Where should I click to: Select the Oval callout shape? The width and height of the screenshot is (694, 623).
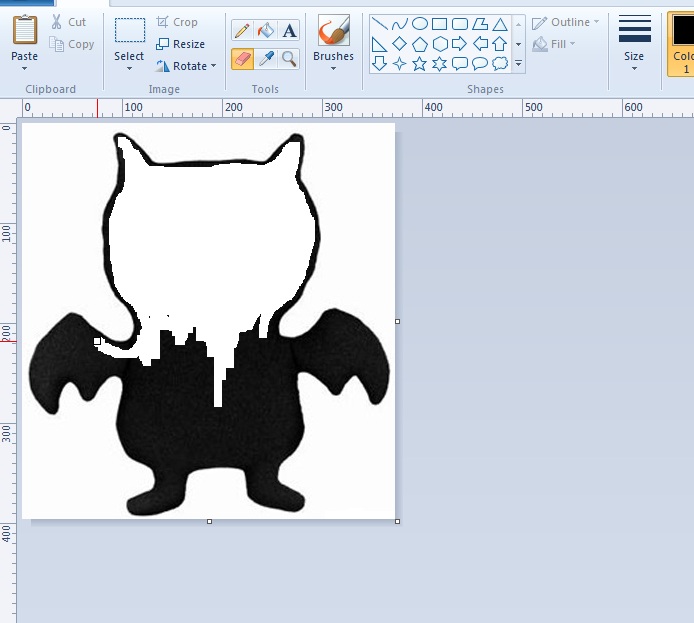480,64
